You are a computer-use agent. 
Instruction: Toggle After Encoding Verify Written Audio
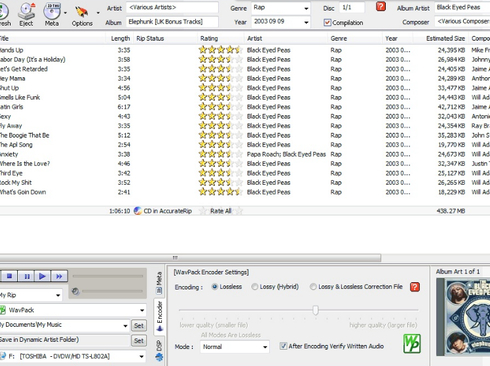point(283,346)
